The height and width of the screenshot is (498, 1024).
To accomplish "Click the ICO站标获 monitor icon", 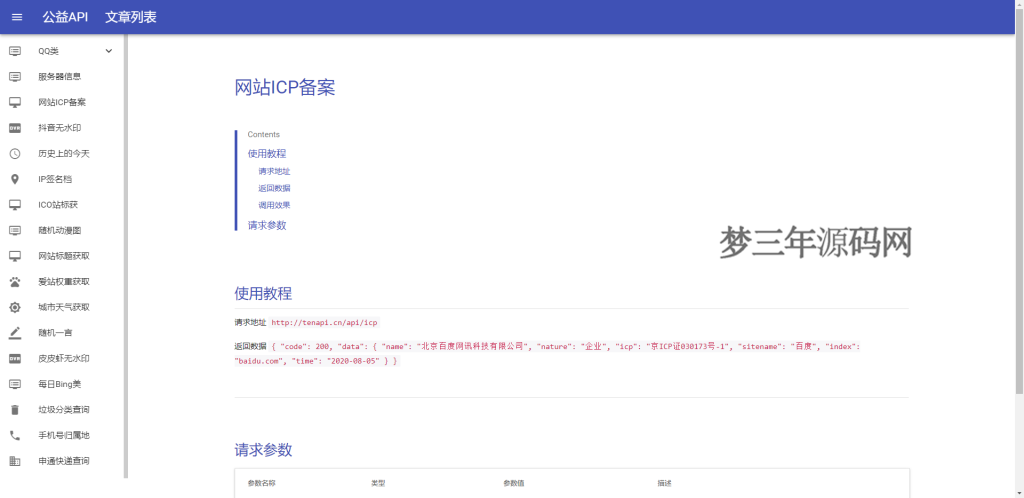I will click(x=15, y=205).
